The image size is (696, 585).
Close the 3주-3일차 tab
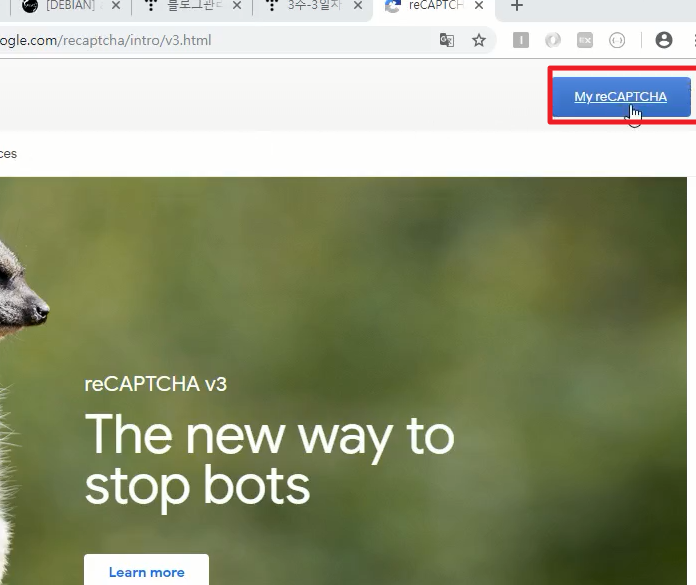coord(358,6)
